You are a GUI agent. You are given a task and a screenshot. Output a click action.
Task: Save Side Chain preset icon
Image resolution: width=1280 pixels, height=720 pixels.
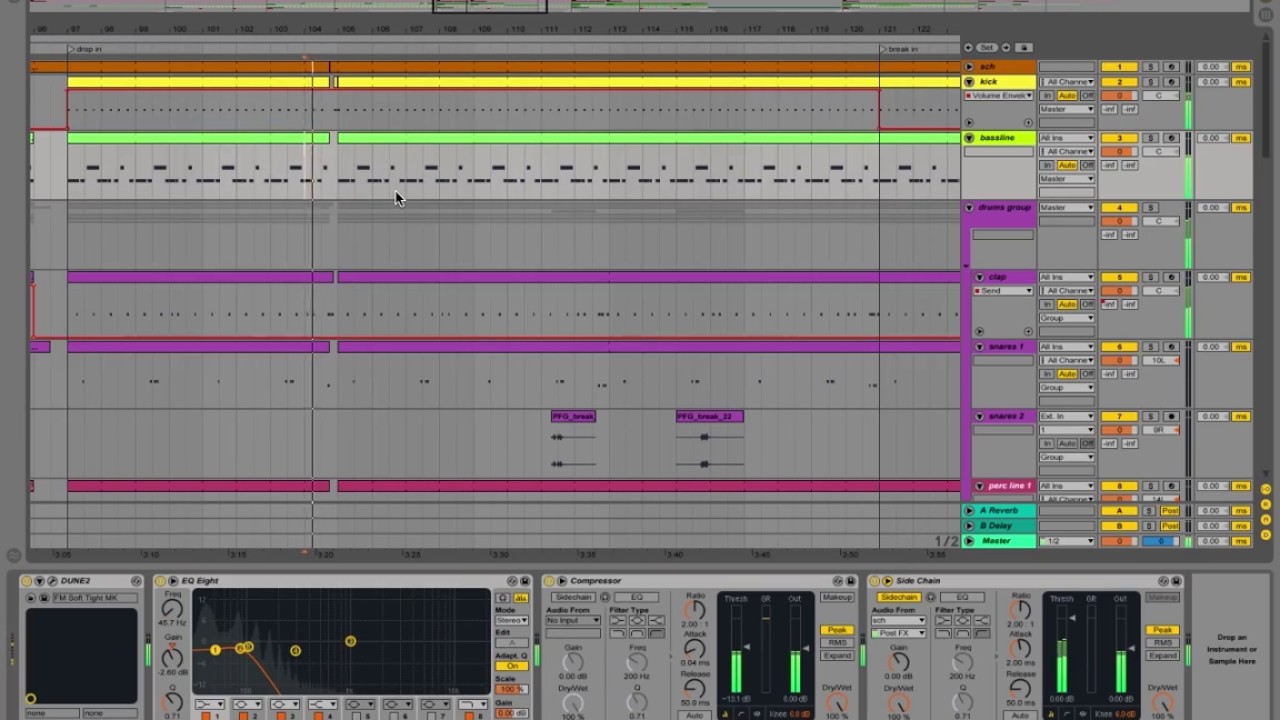click(1177, 581)
